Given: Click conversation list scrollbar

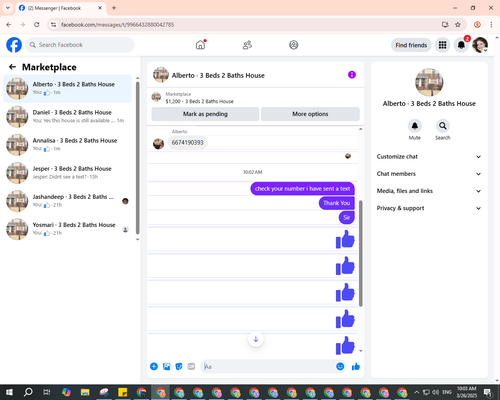Looking at the screenshot, I should [x=137, y=158].
